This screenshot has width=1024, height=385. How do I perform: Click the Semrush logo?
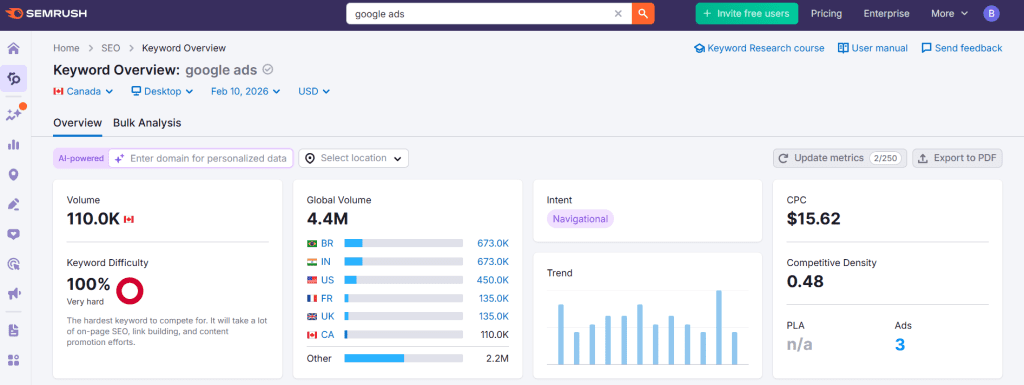click(46, 13)
